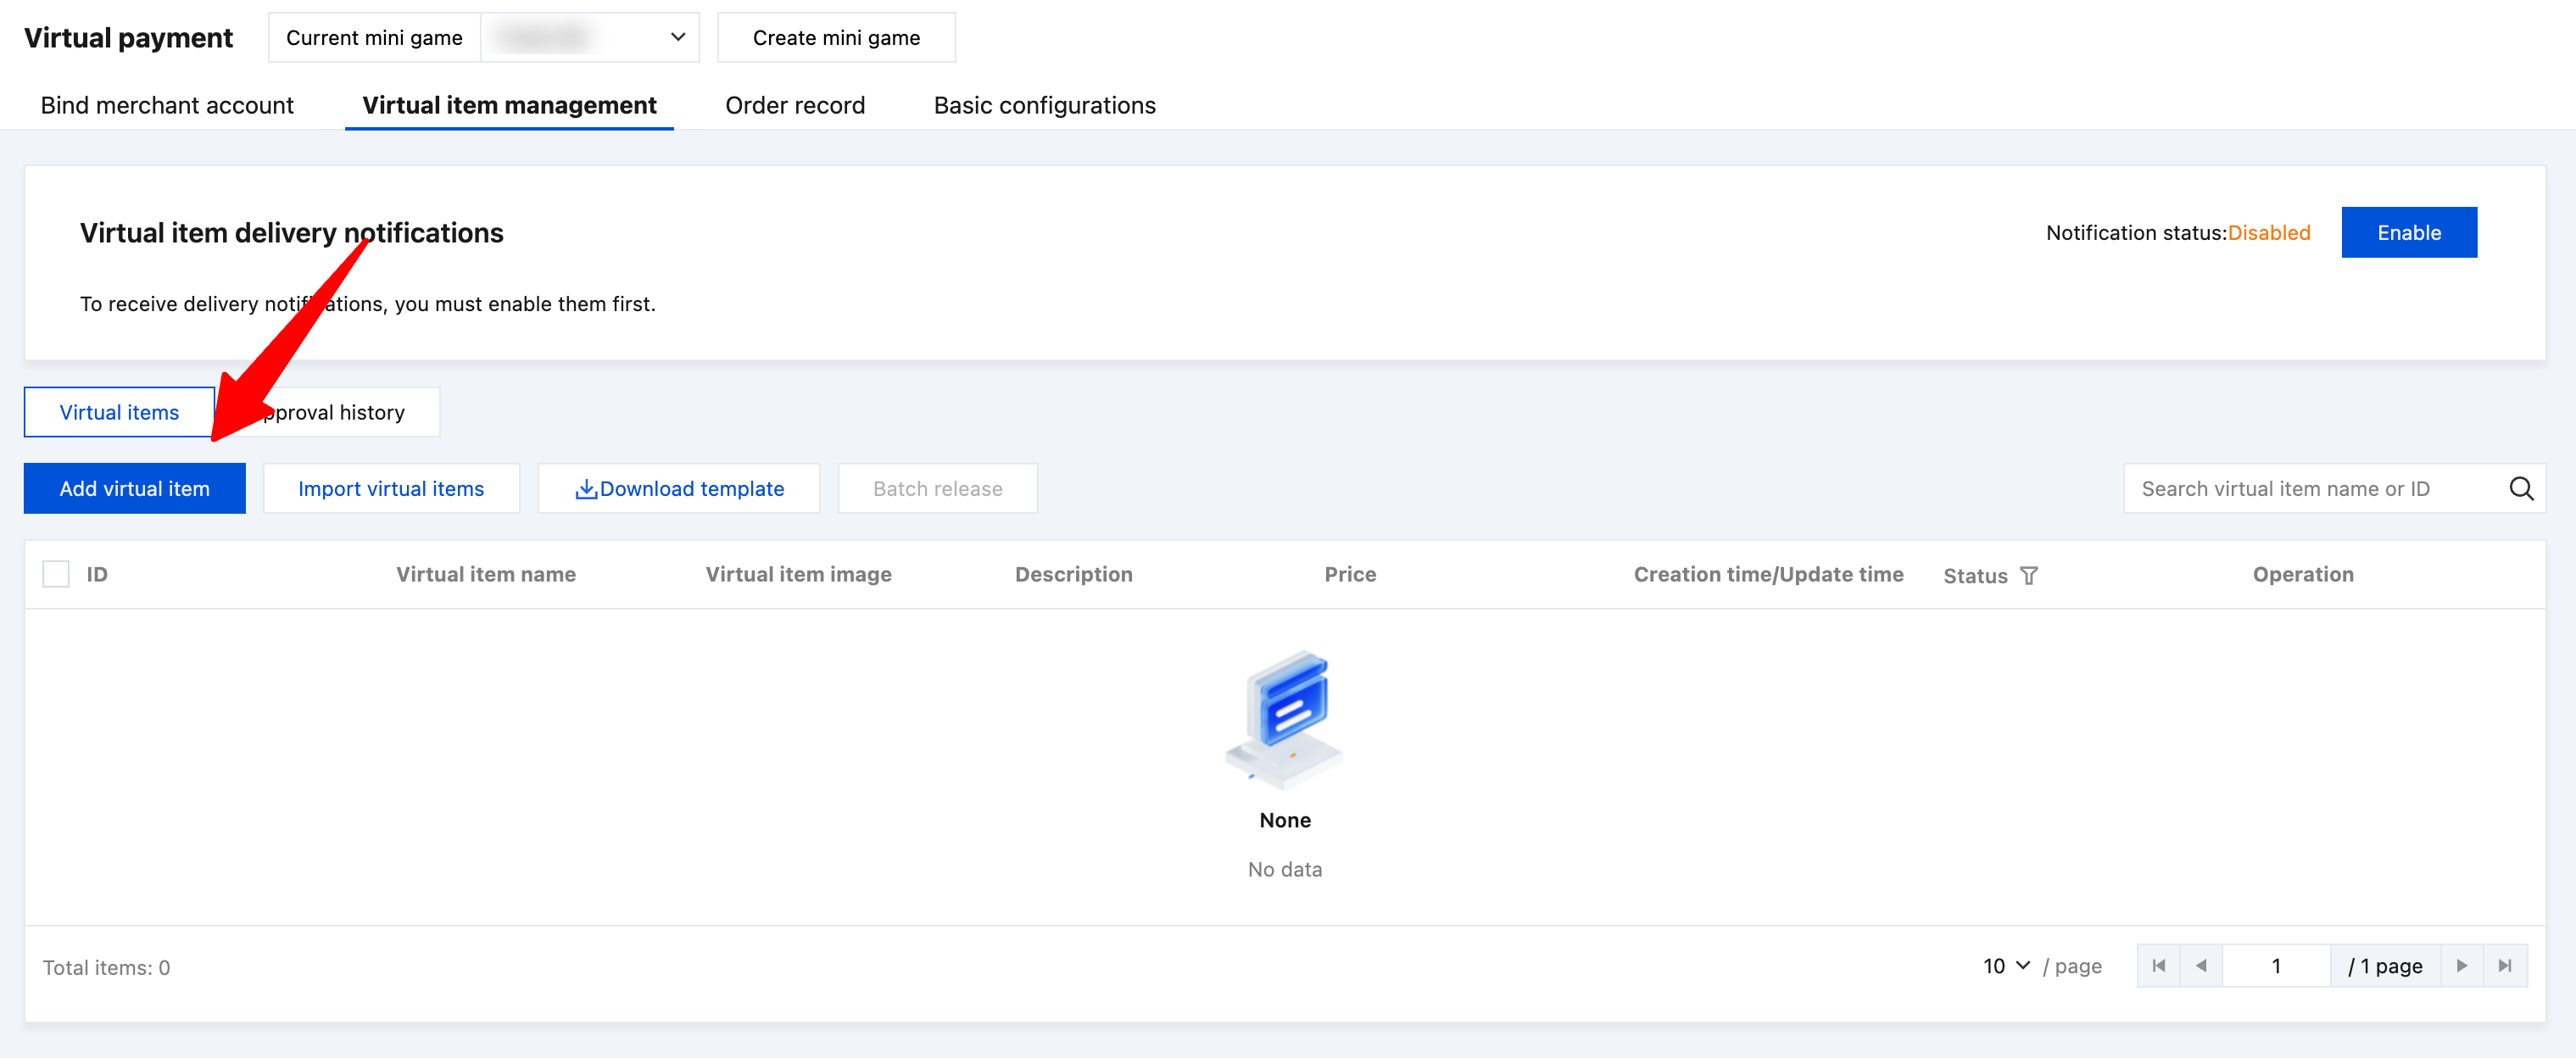Click the Status filter funnel icon
2576x1058 pixels.
[x=2028, y=576]
